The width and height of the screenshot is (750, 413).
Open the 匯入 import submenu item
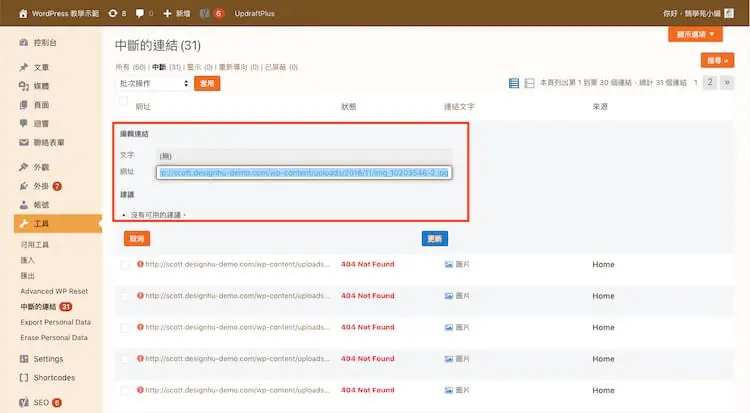pos(27,260)
